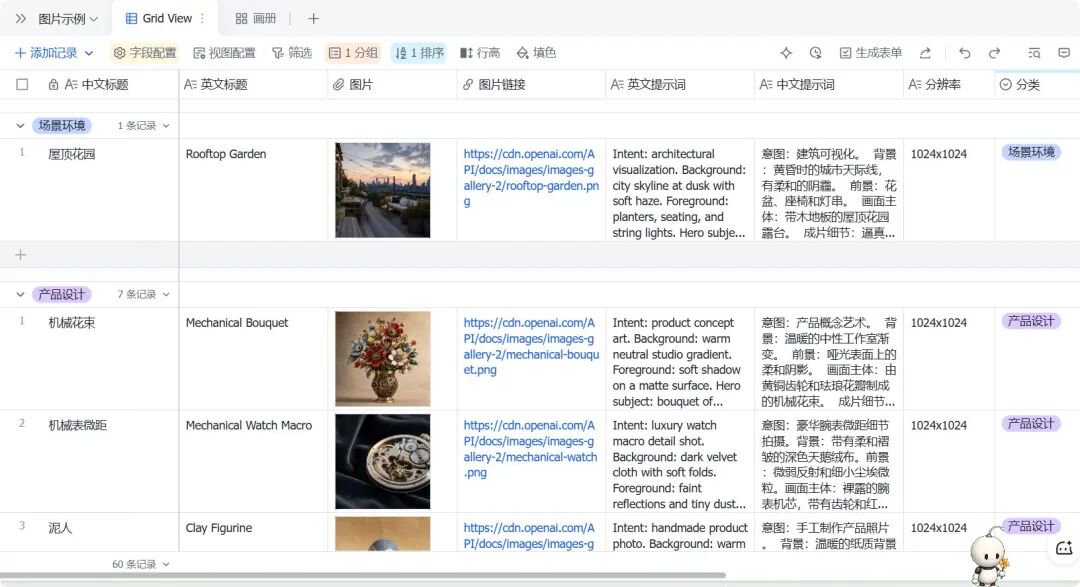Screen dimensions: 1080x587
Task: Open the 7 条记录 count dropdown
Action: (x=143, y=295)
